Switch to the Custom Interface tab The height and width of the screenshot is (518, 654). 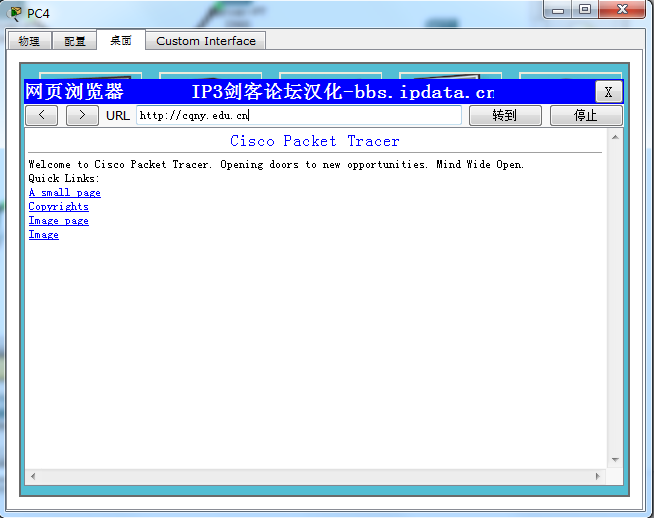point(206,41)
